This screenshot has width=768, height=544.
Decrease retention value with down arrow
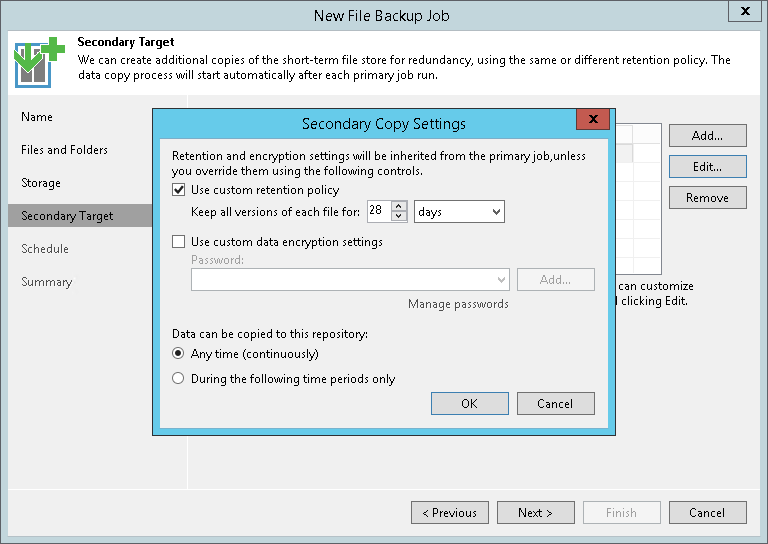[399, 217]
